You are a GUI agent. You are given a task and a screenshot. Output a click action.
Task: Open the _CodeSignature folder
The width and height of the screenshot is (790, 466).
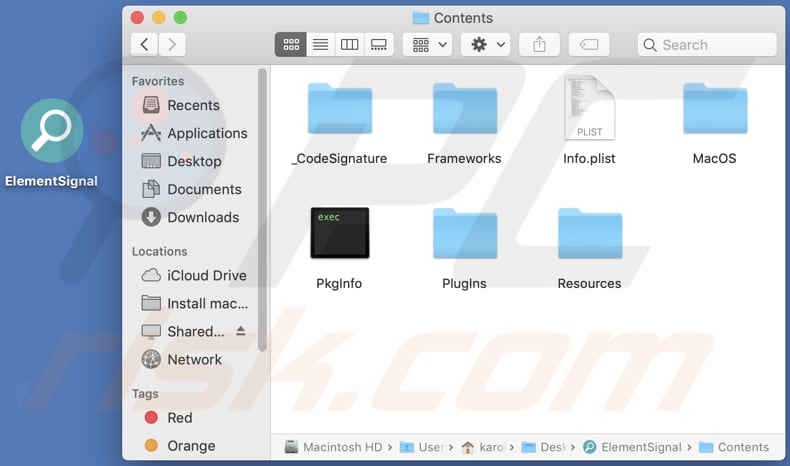(x=339, y=110)
